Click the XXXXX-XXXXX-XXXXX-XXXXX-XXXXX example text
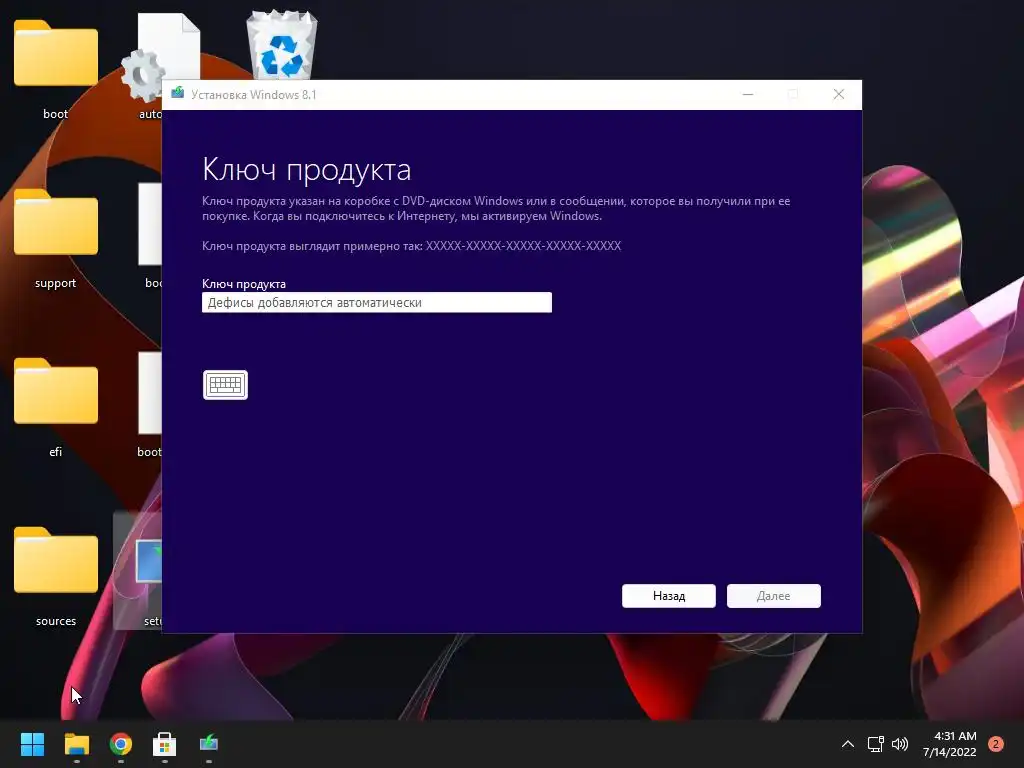1024x768 pixels. [x=523, y=246]
